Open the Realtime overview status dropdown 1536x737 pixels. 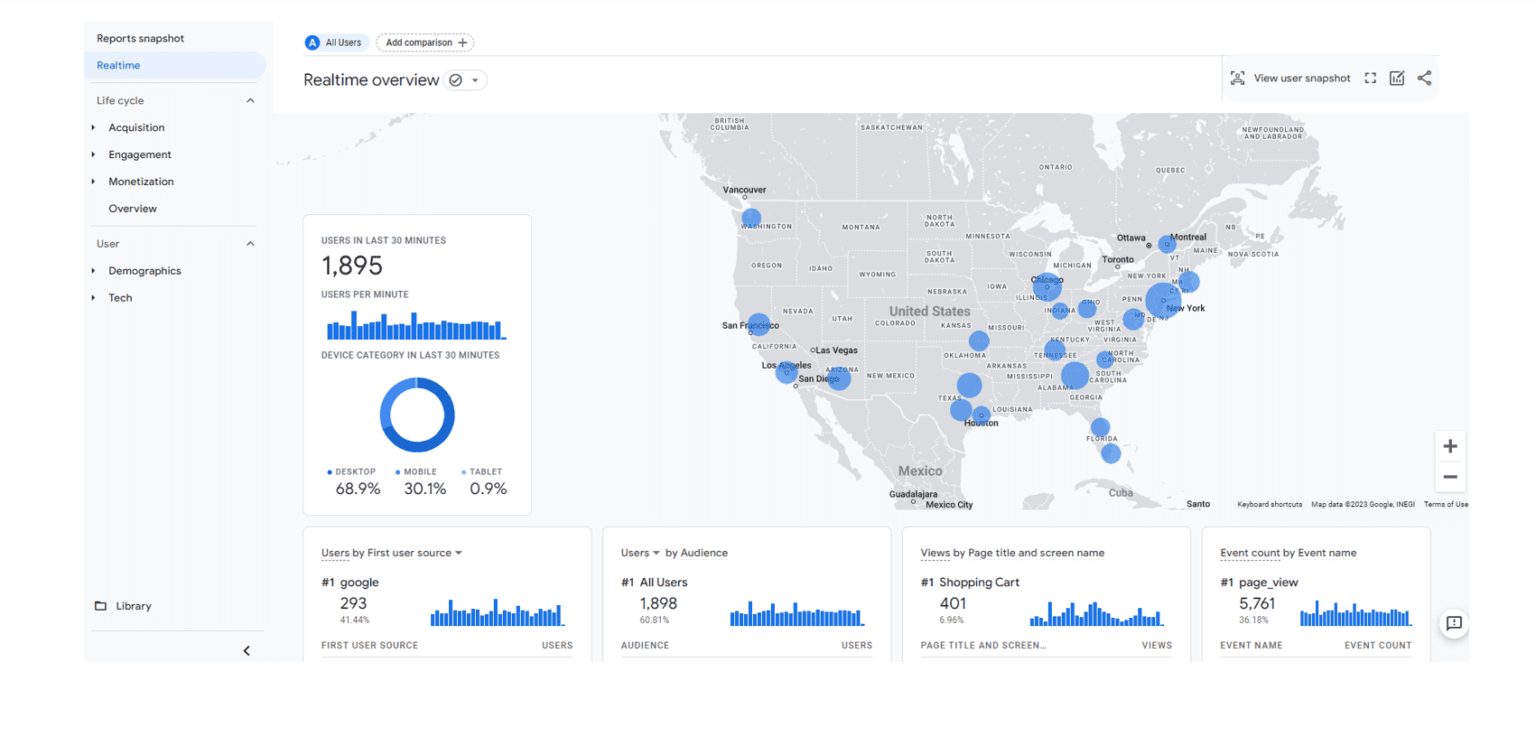coord(465,80)
